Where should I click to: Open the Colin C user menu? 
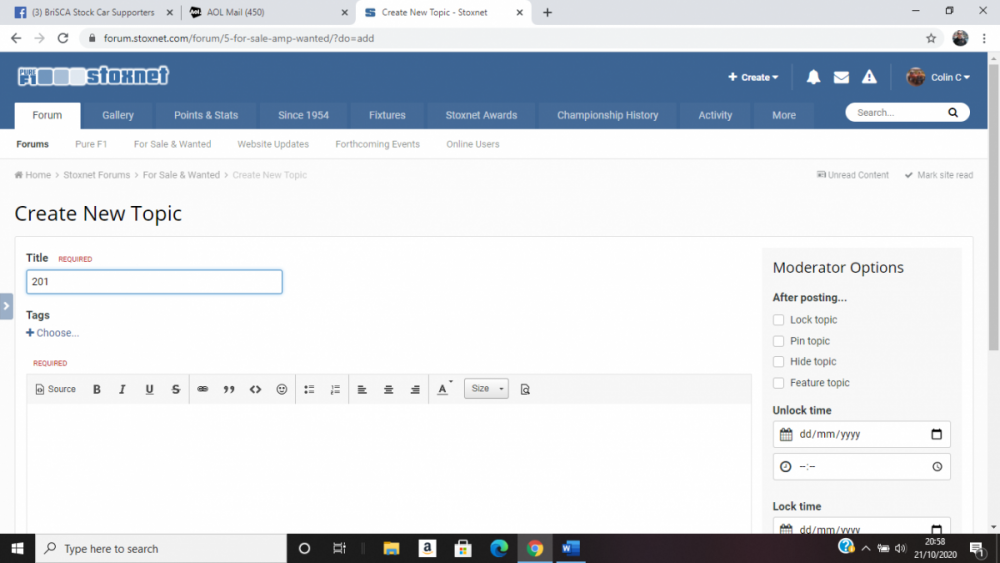938,77
